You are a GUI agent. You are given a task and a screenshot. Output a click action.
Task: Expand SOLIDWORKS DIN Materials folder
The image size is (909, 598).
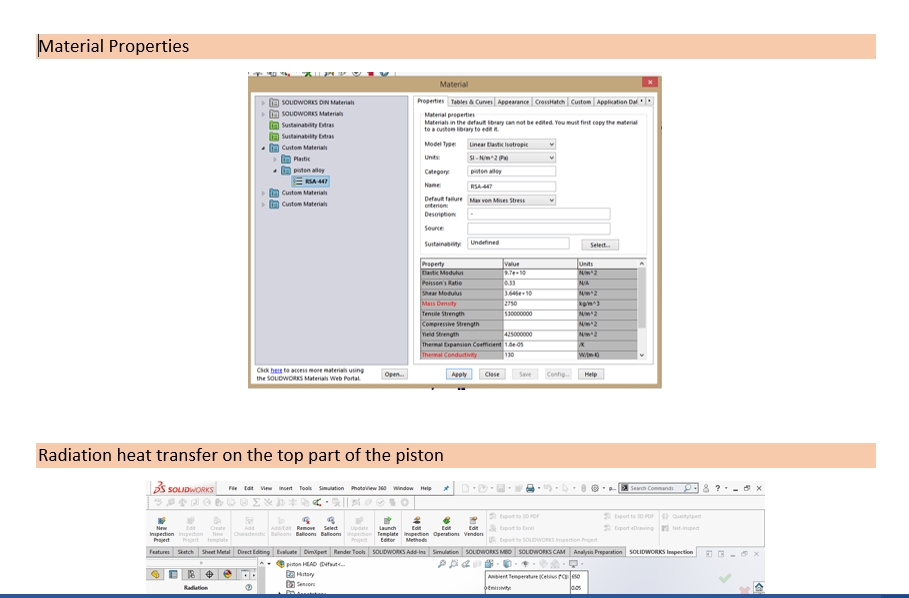click(263, 102)
